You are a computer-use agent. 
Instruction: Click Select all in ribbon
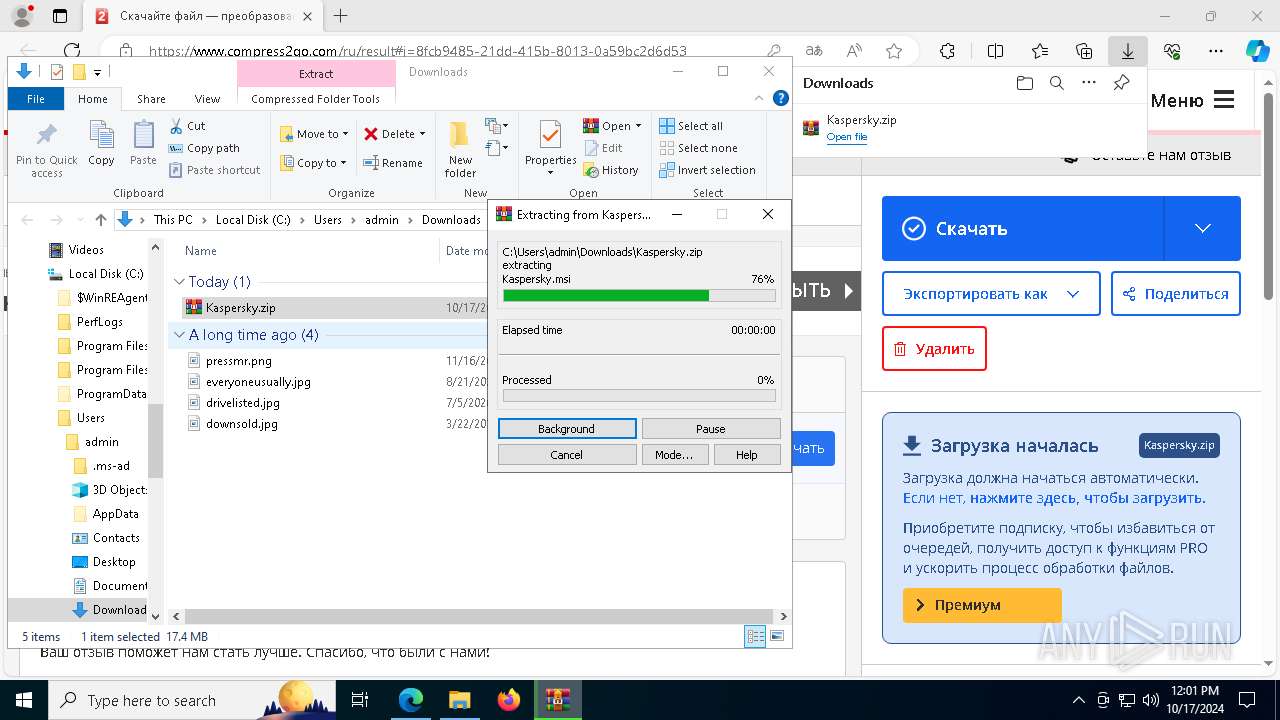click(x=691, y=126)
